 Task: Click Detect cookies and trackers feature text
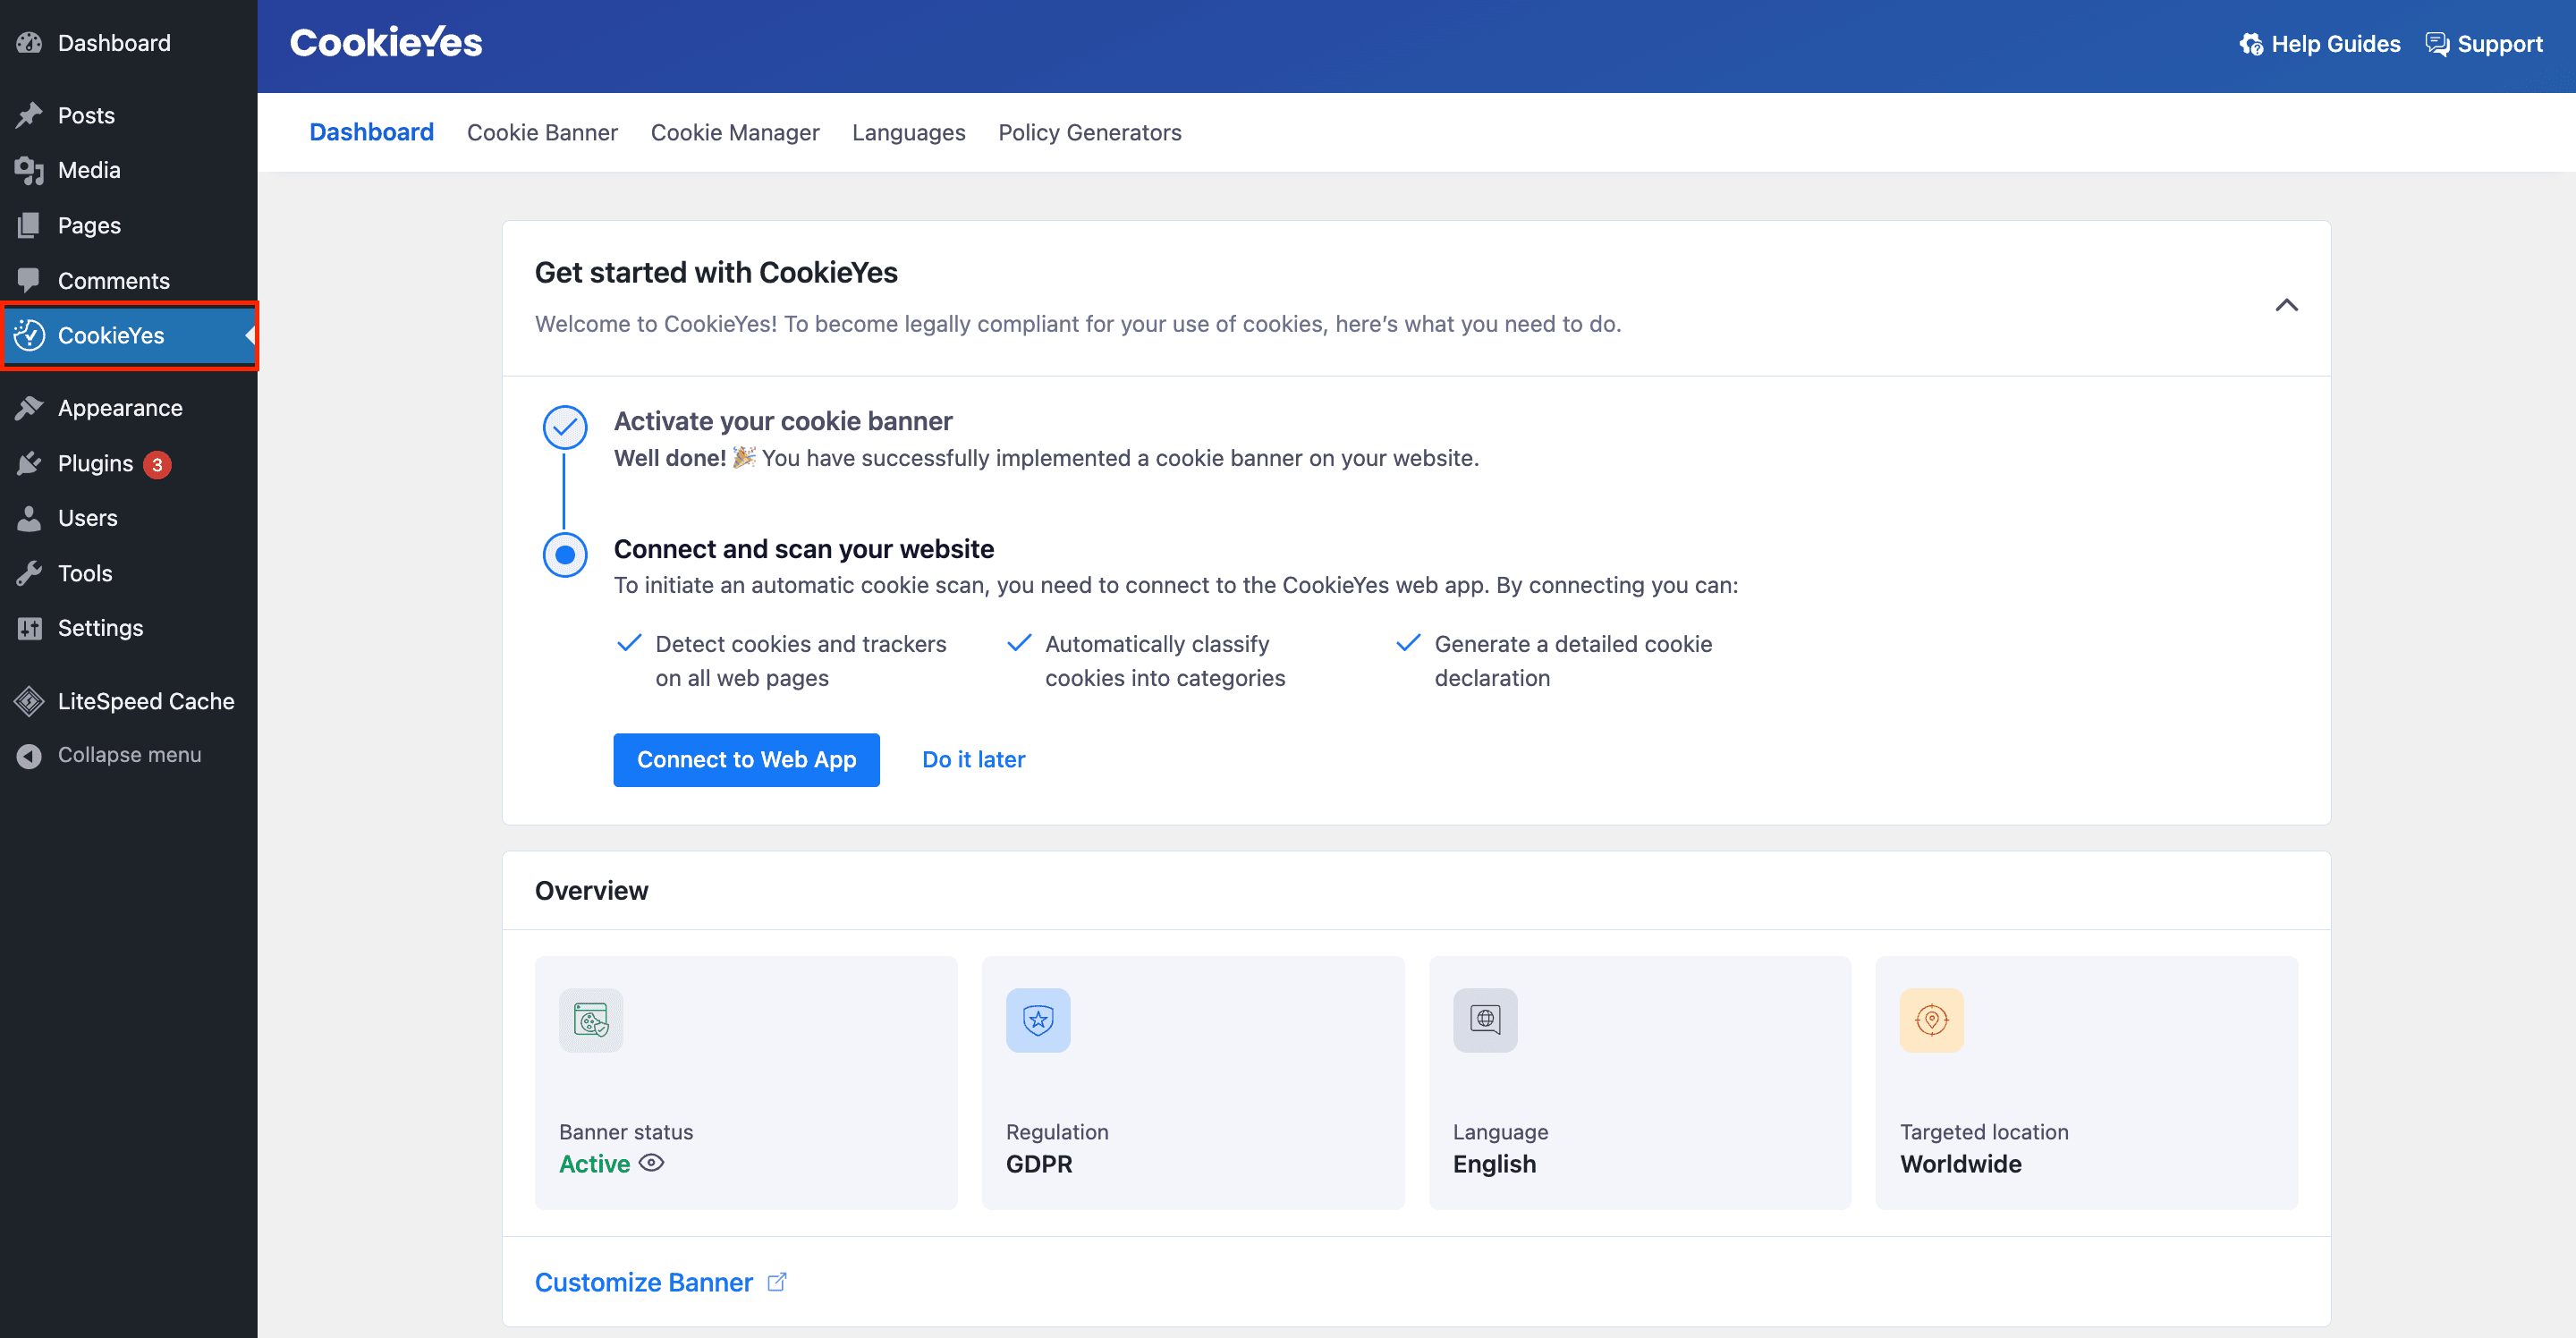[x=801, y=661]
